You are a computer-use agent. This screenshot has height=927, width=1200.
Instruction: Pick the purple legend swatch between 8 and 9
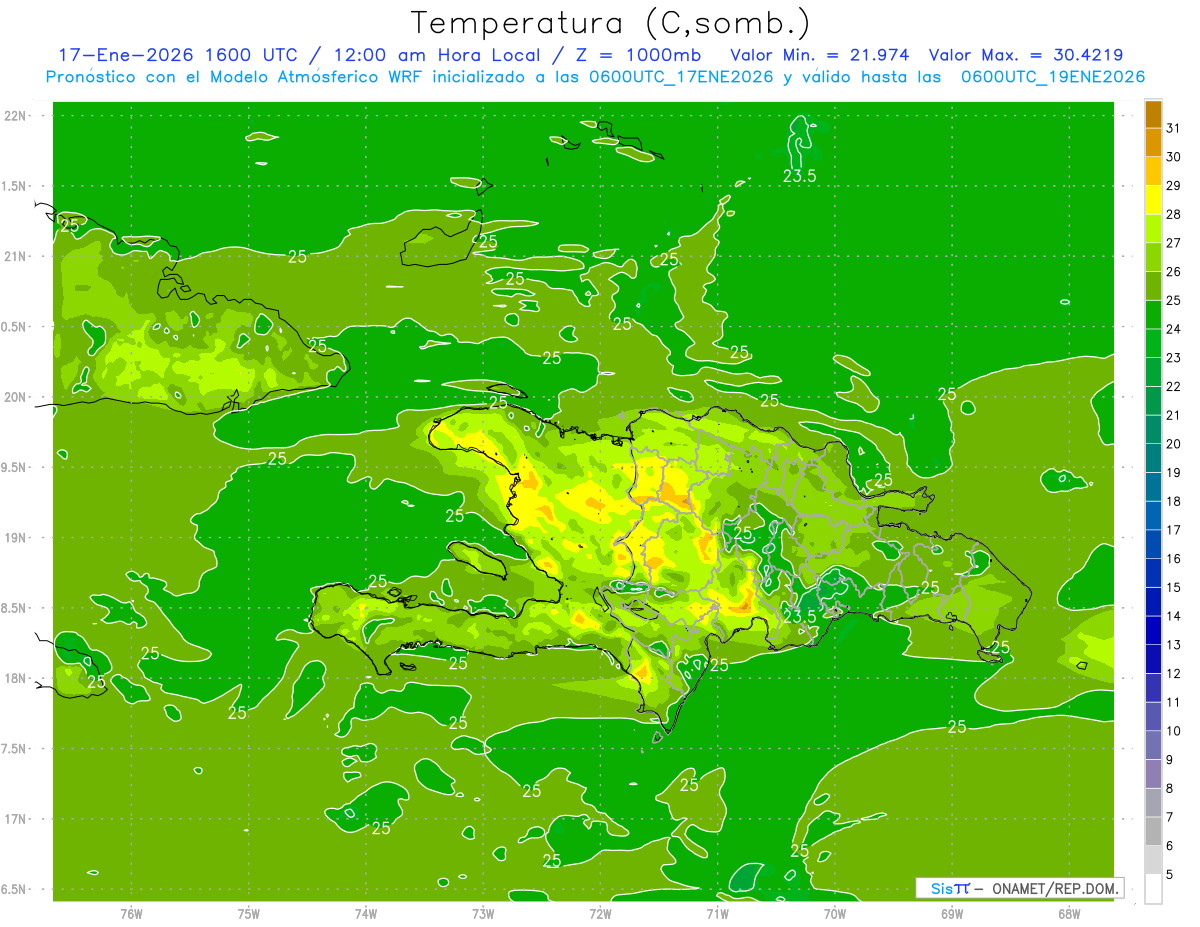1153,774
